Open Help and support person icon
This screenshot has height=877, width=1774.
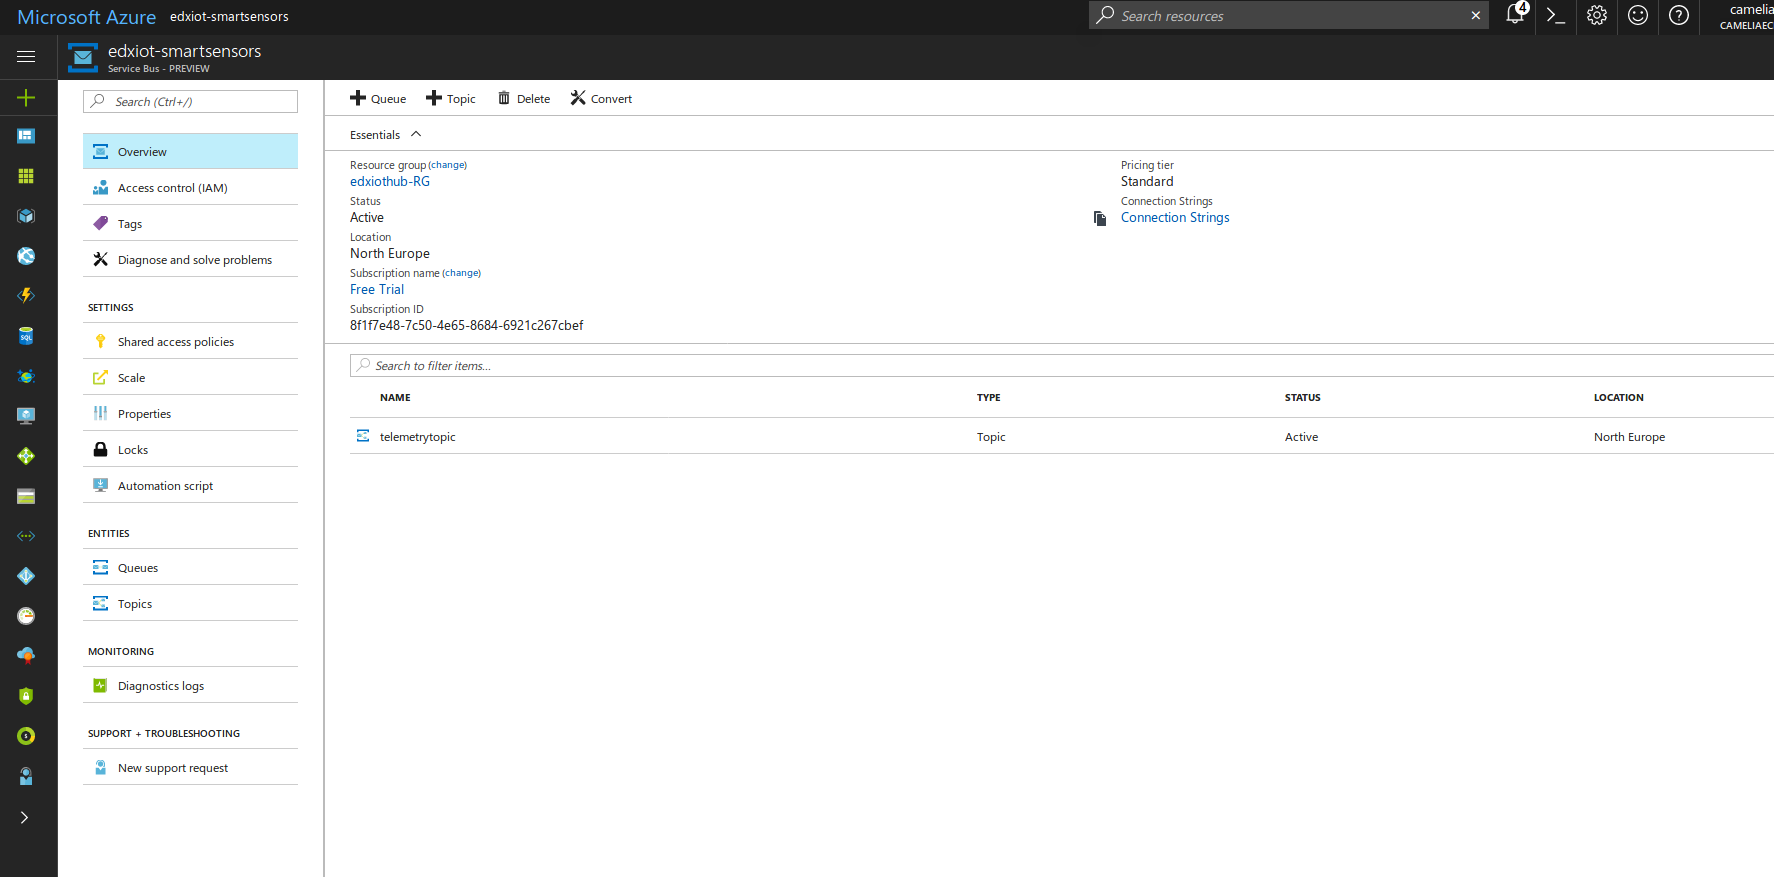26,776
